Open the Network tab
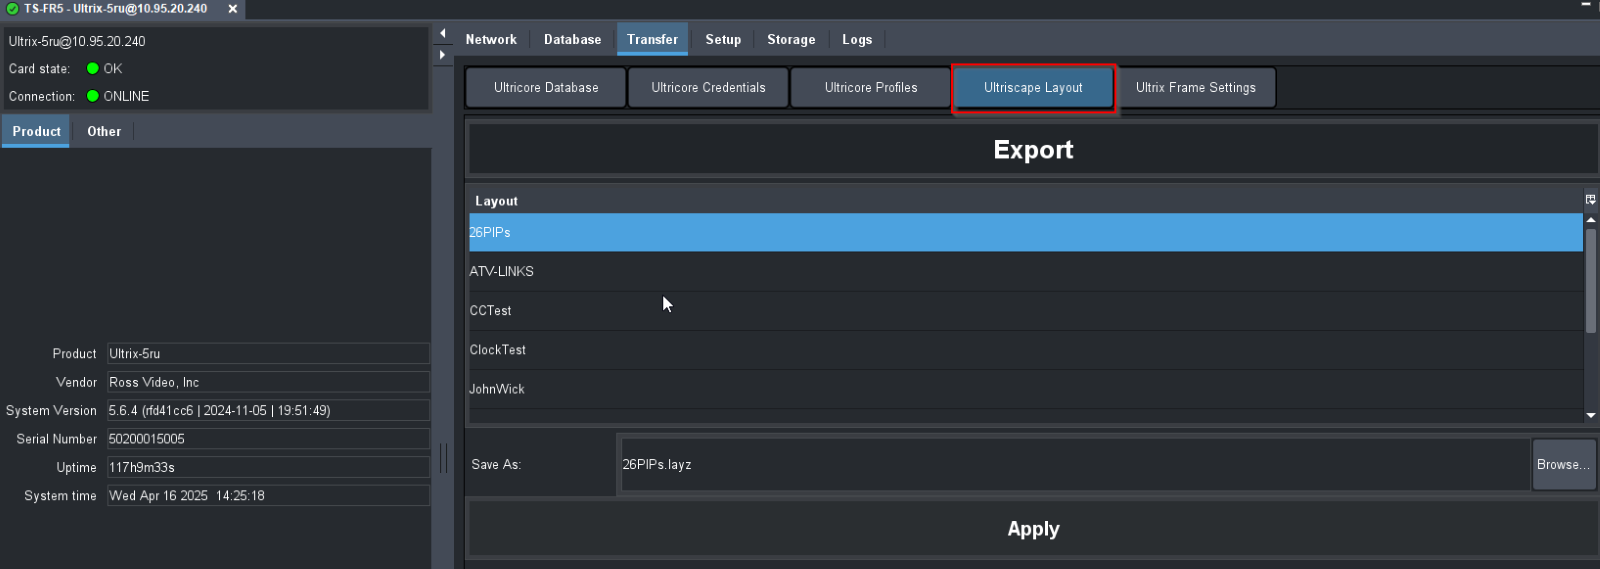 pos(491,39)
